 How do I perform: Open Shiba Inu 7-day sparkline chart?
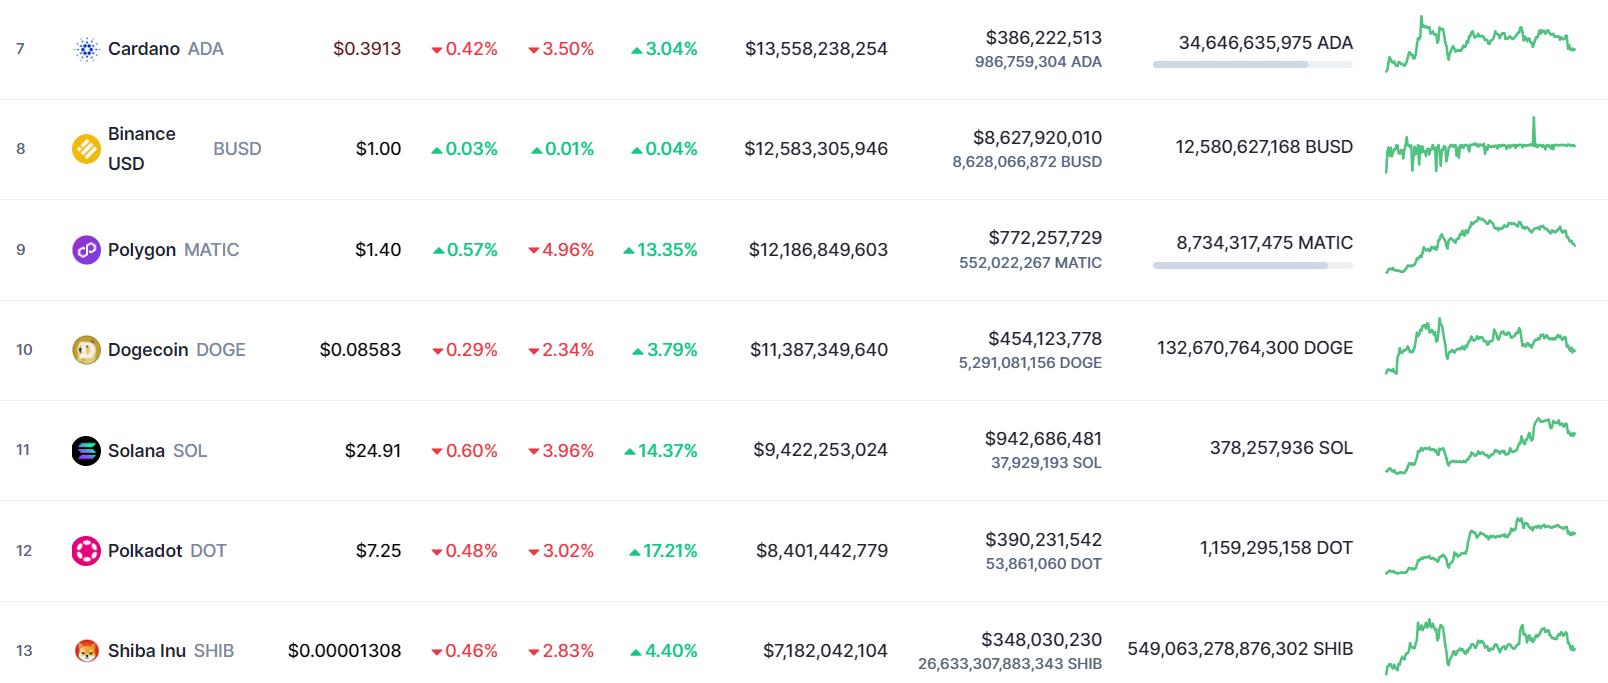[x=1480, y=647]
